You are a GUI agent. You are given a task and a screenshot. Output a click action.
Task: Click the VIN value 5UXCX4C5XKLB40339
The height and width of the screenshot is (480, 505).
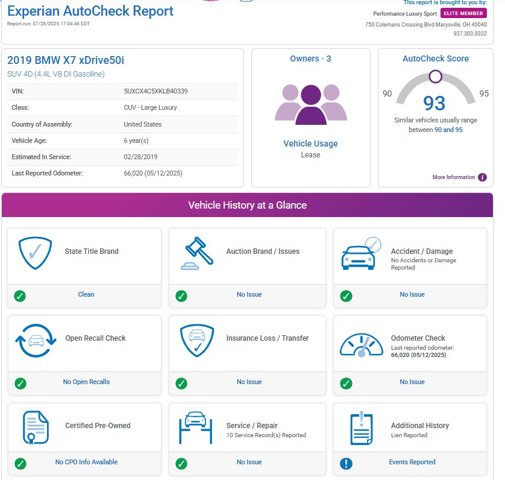156,91
